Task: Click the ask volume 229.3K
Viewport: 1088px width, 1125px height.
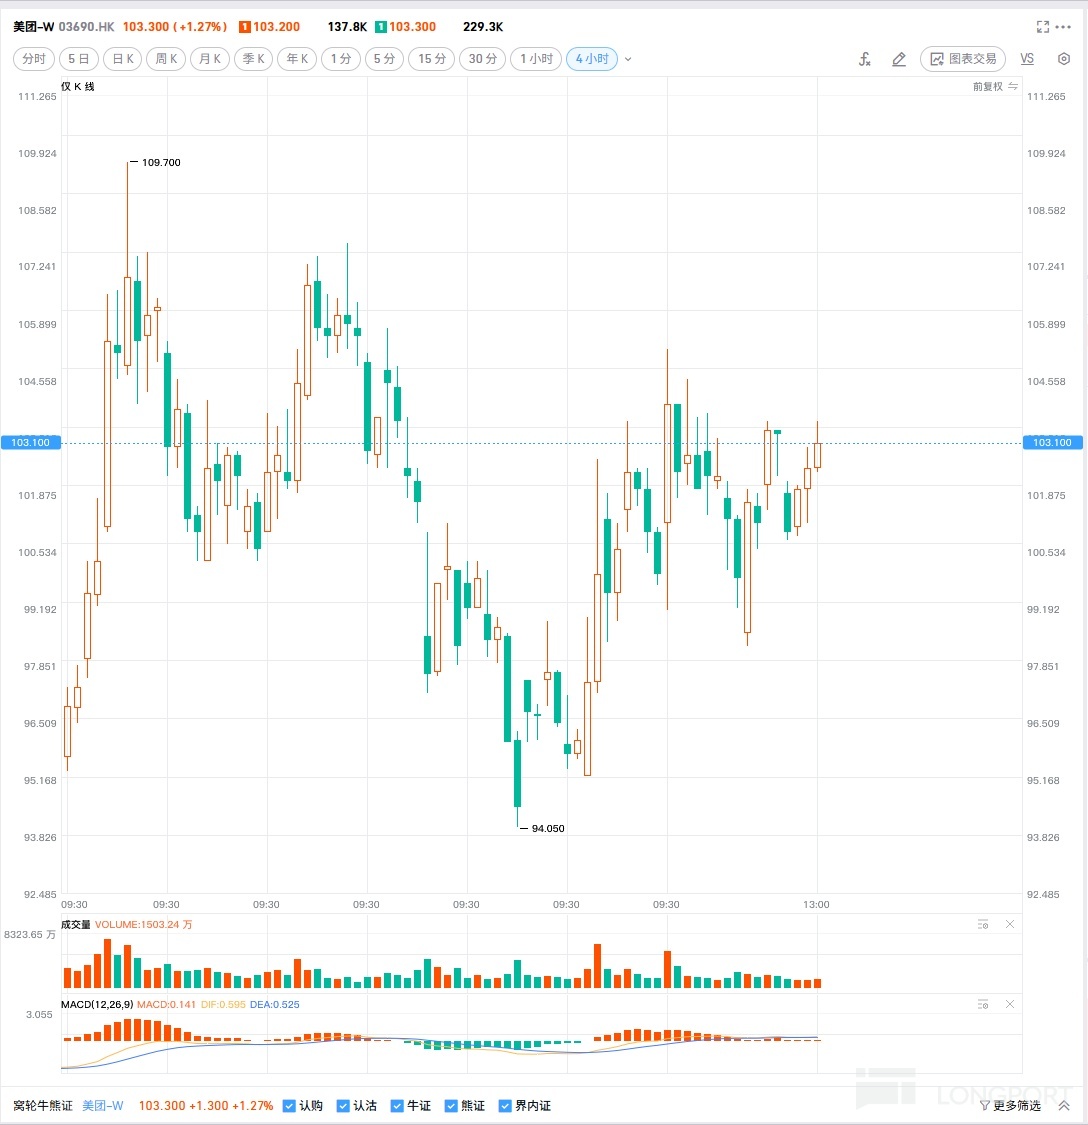Action: pyautogui.click(x=483, y=27)
